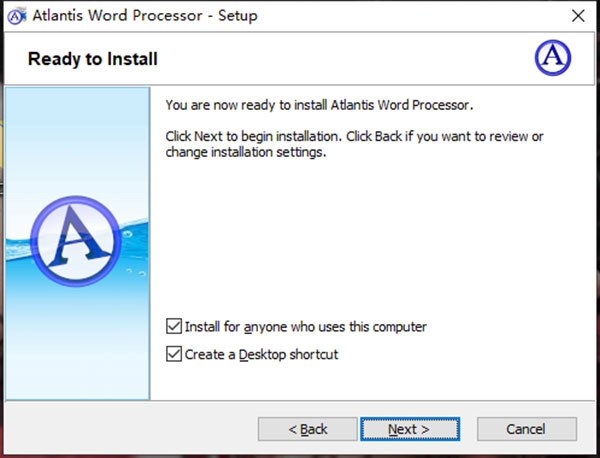Click the round Atlantis logo in the header
The width and height of the screenshot is (600, 458).
pyautogui.click(x=553, y=57)
